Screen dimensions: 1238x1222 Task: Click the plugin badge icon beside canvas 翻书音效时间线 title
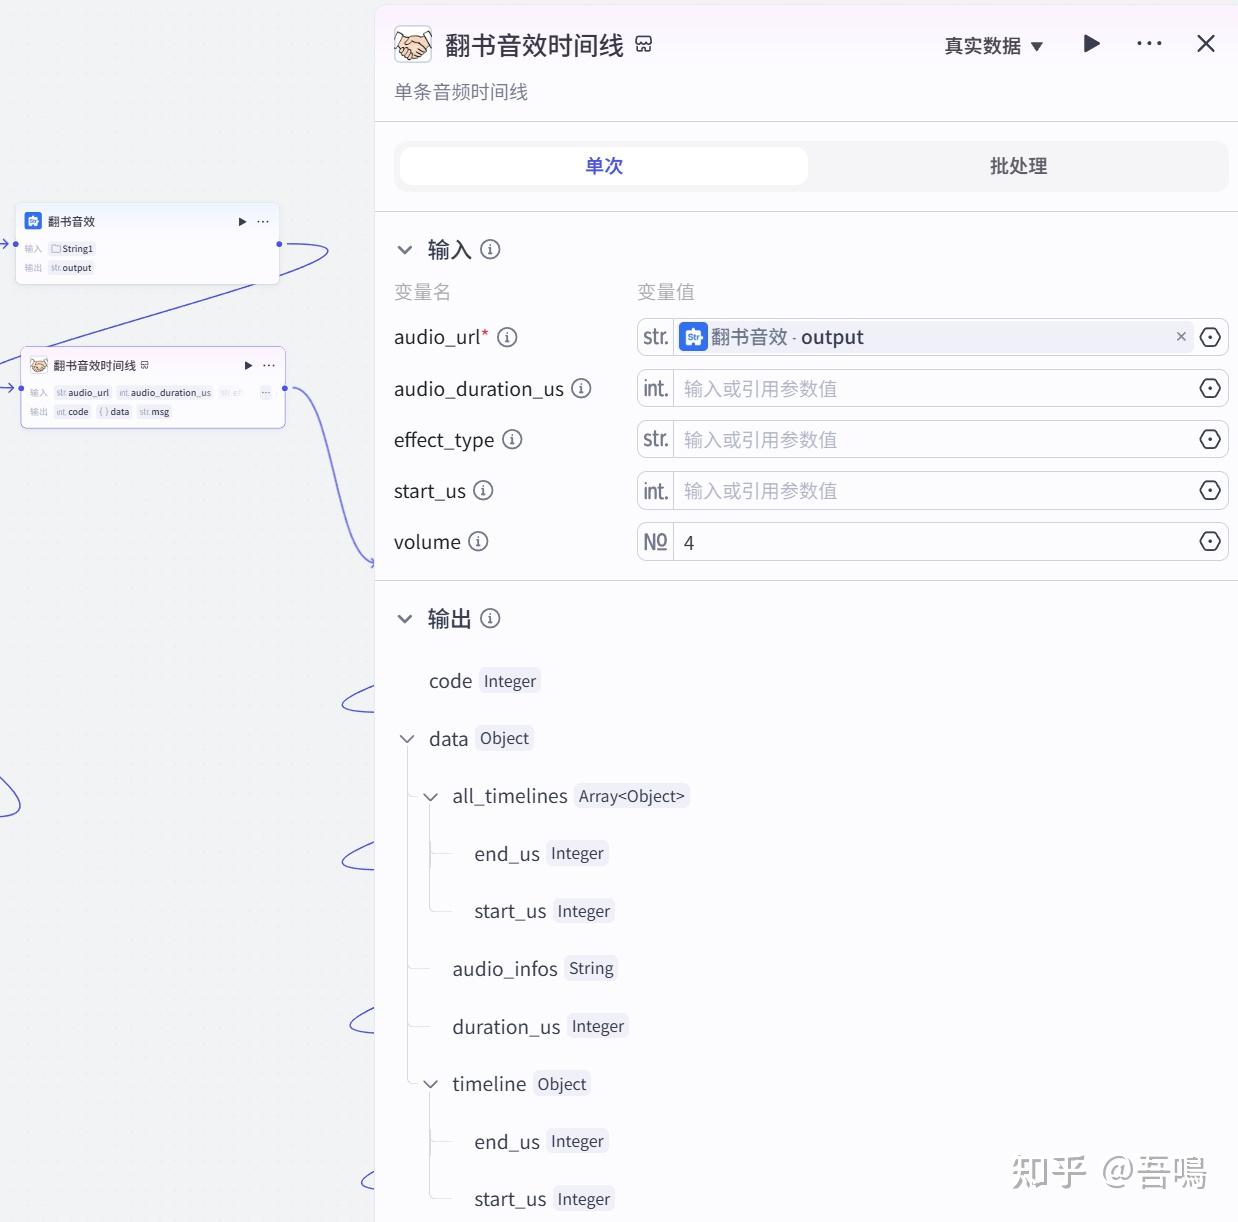pyautogui.click(x=145, y=365)
